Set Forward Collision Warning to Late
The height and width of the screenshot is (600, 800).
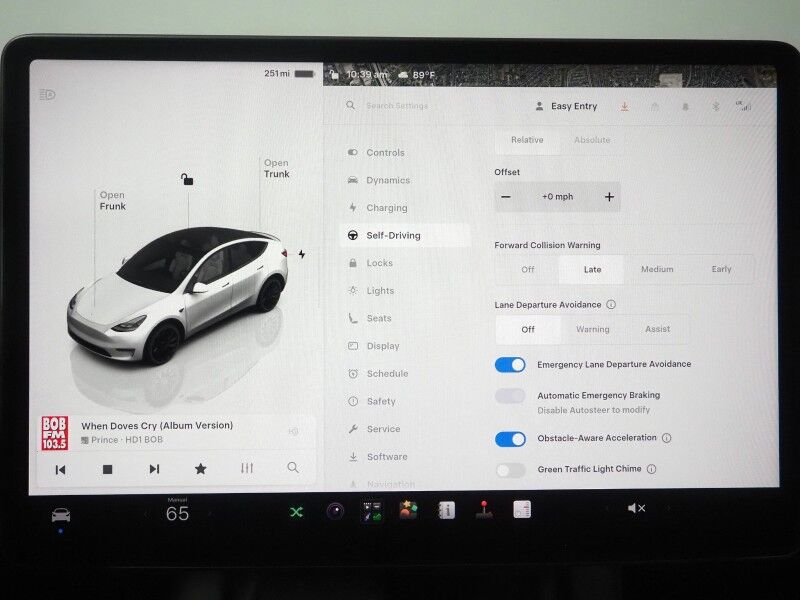click(x=592, y=269)
